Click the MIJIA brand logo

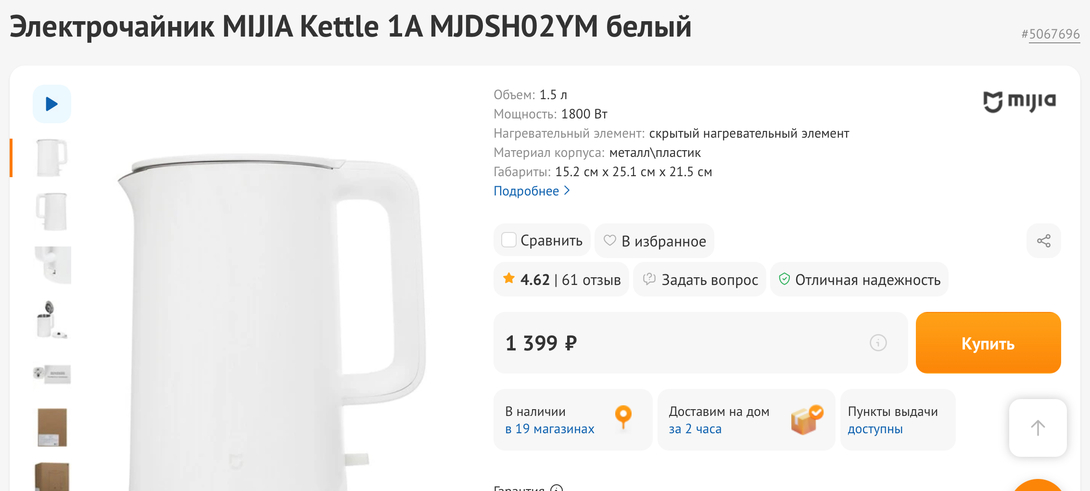(1019, 103)
